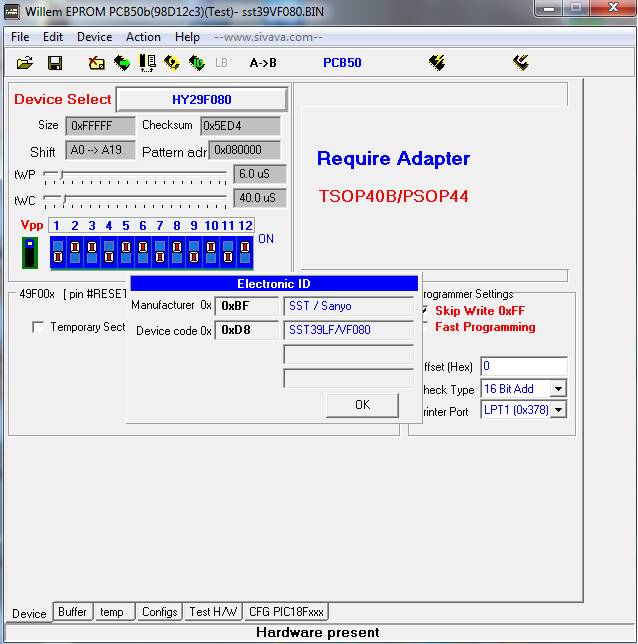The height and width of the screenshot is (644, 638).
Task: Toggle DIP switch 10
Action: tap(211, 252)
